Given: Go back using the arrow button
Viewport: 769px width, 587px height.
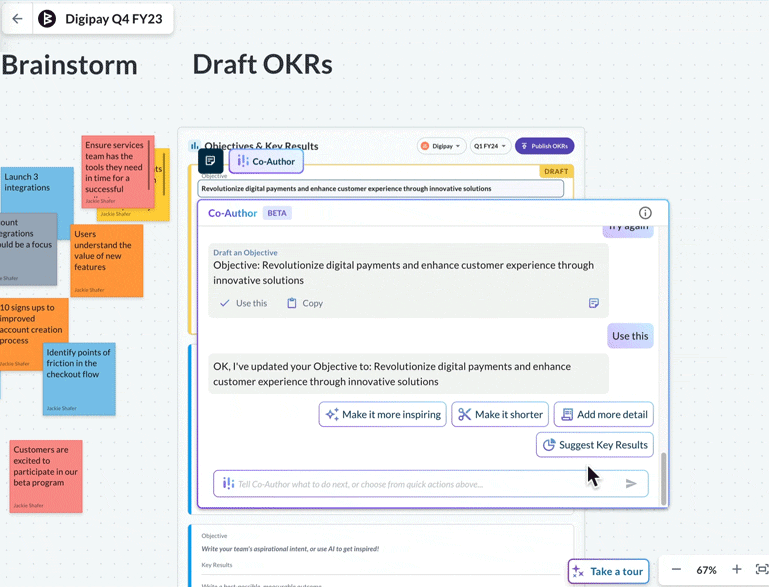Looking at the screenshot, I should [17, 19].
